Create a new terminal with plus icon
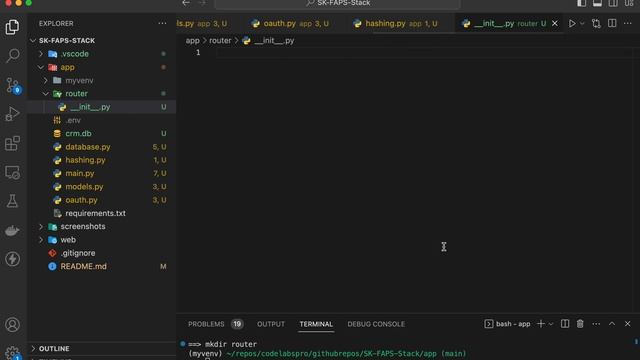 541,324
